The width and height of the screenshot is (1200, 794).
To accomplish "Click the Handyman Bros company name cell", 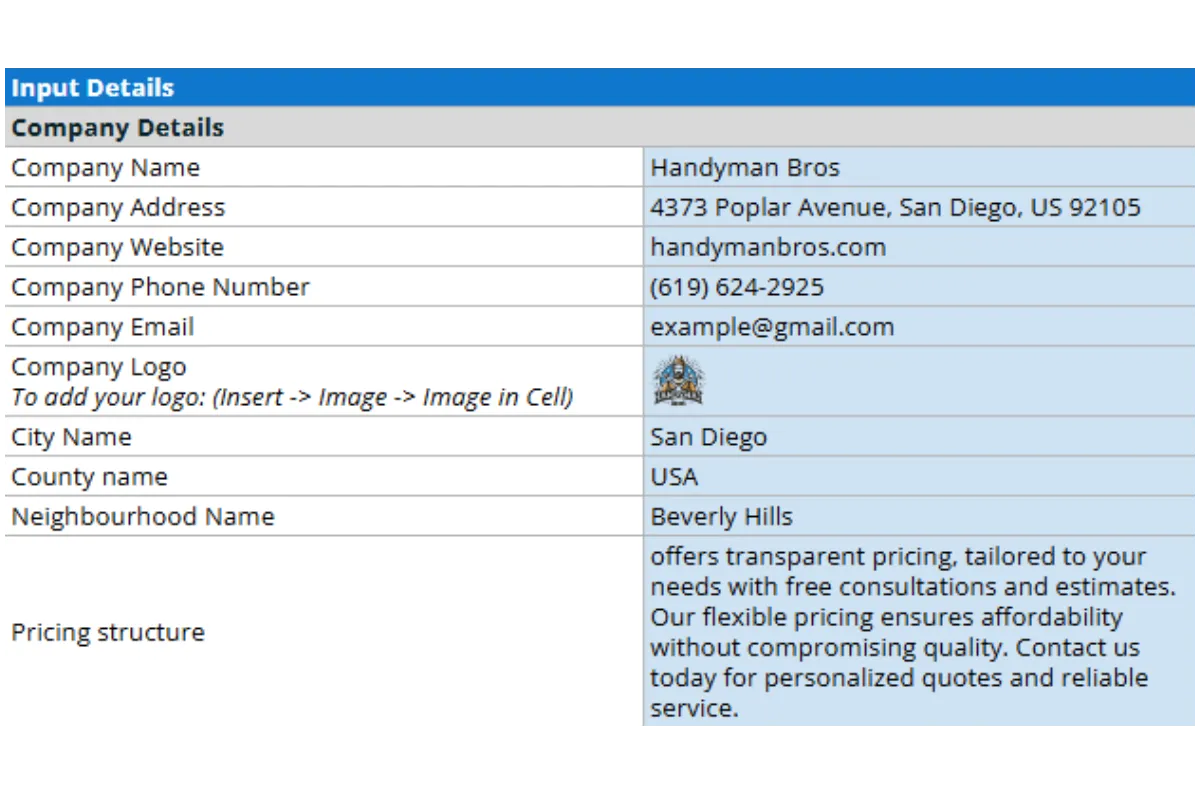I will click(x=920, y=167).
